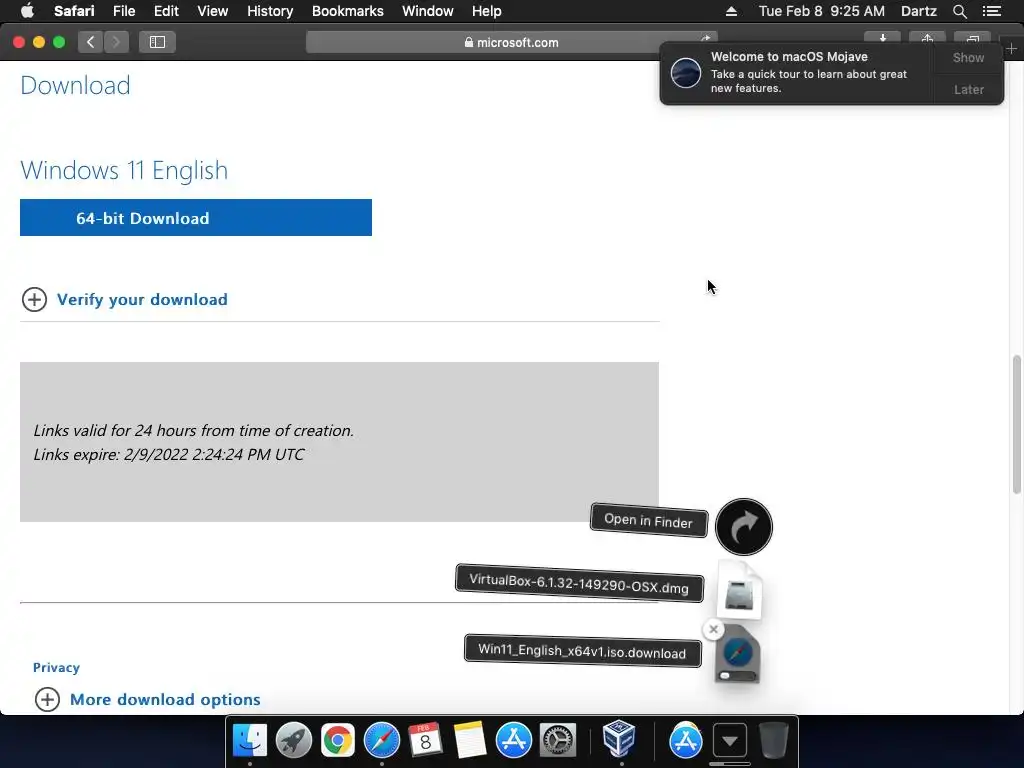Click Show on the Mojave notification
This screenshot has width=1024, height=768.
pyautogui.click(x=968, y=57)
